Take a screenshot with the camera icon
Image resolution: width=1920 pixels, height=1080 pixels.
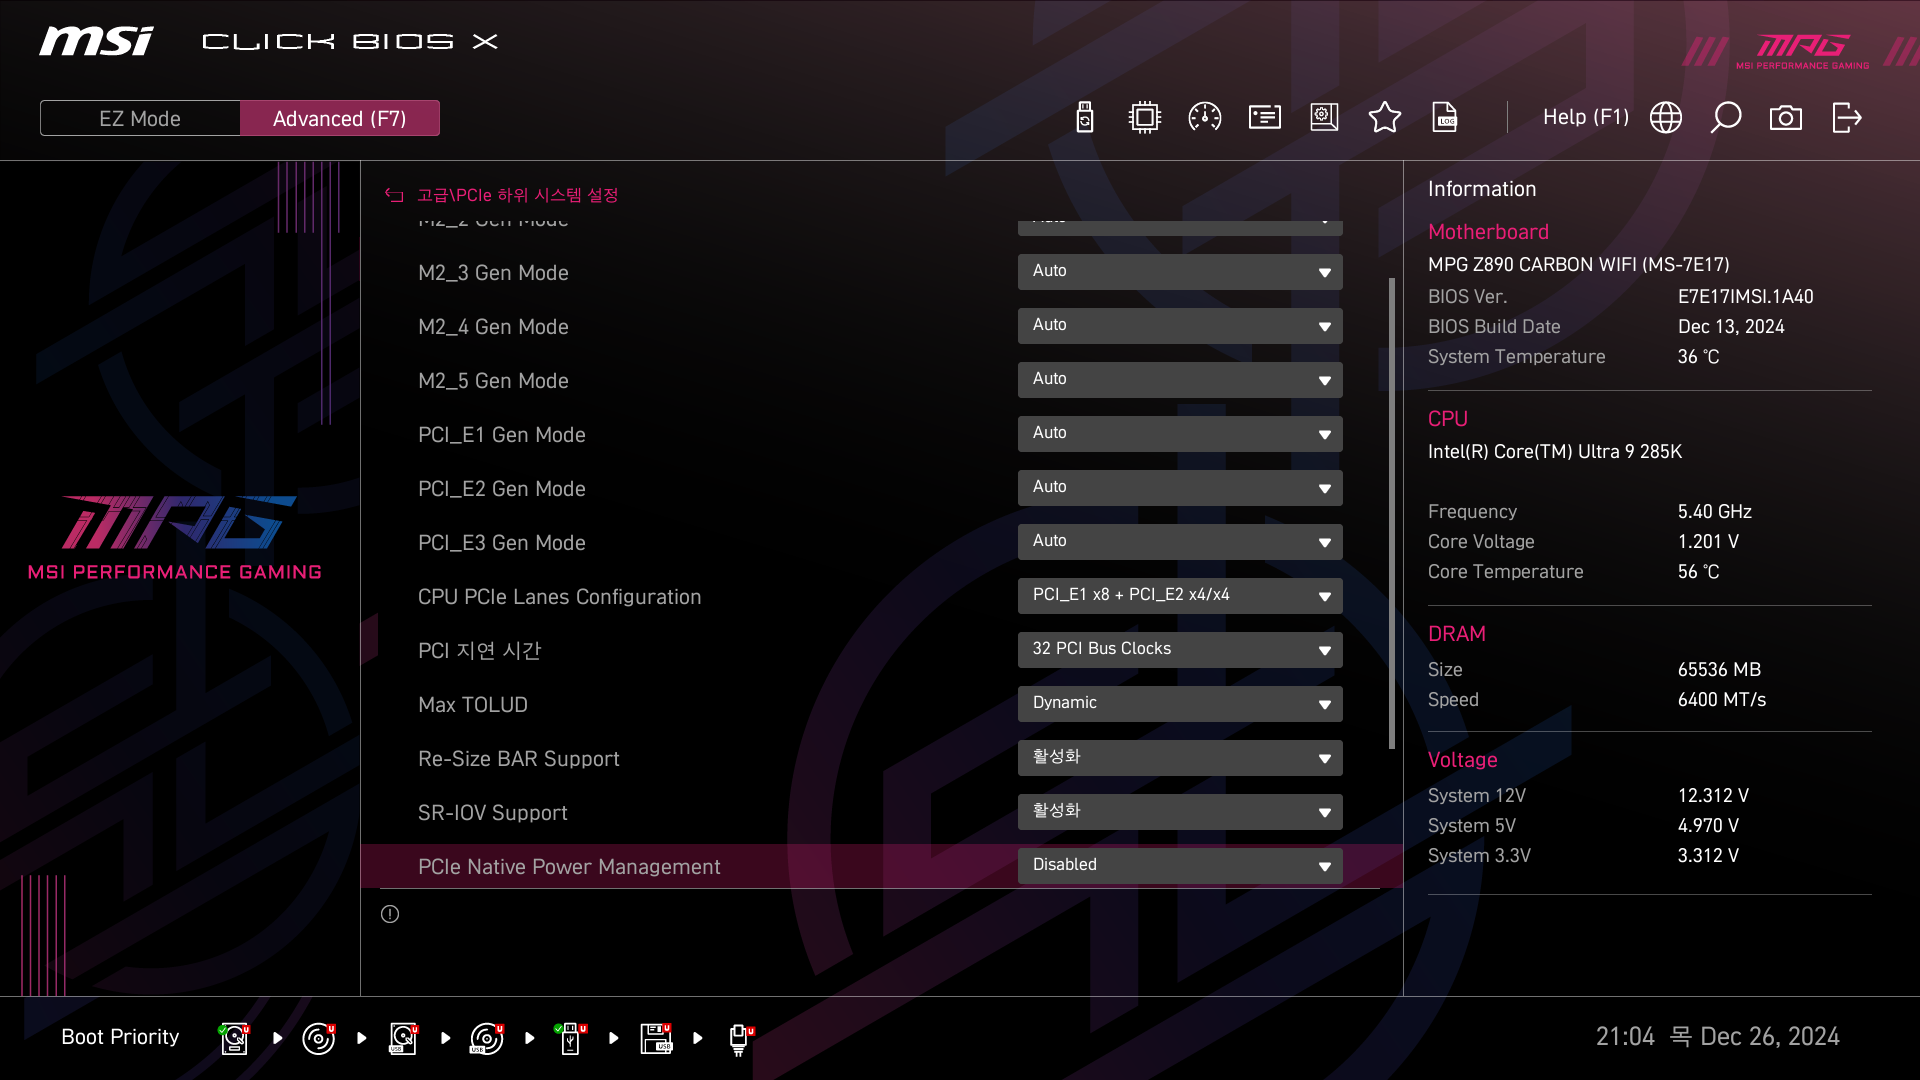point(1785,118)
